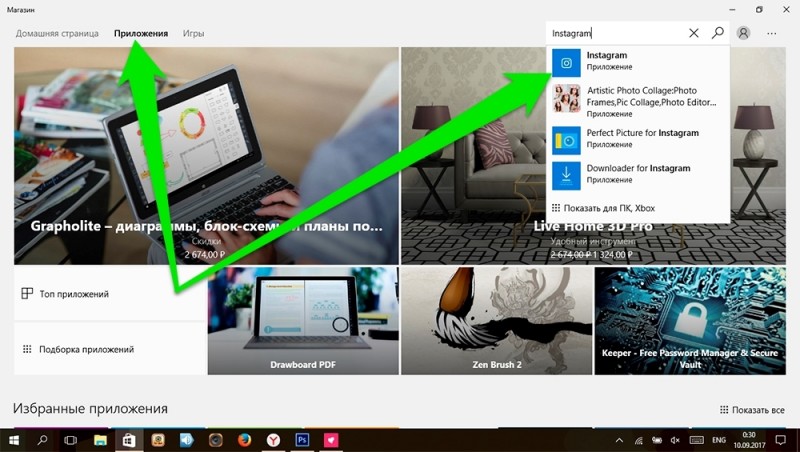Viewport: 800px width, 452px height.
Task: Select the Instagram app suggestion
Action: pyautogui.click(x=638, y=62)
